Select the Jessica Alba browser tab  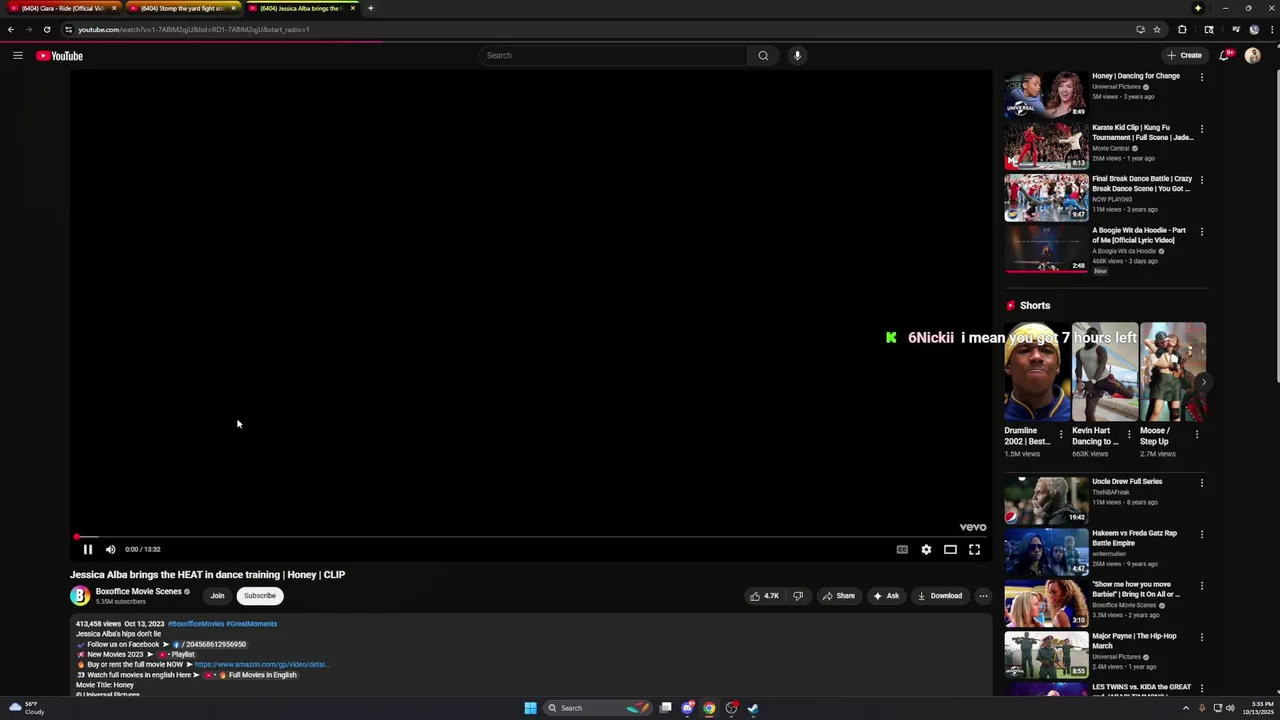[x=300, y=8]
